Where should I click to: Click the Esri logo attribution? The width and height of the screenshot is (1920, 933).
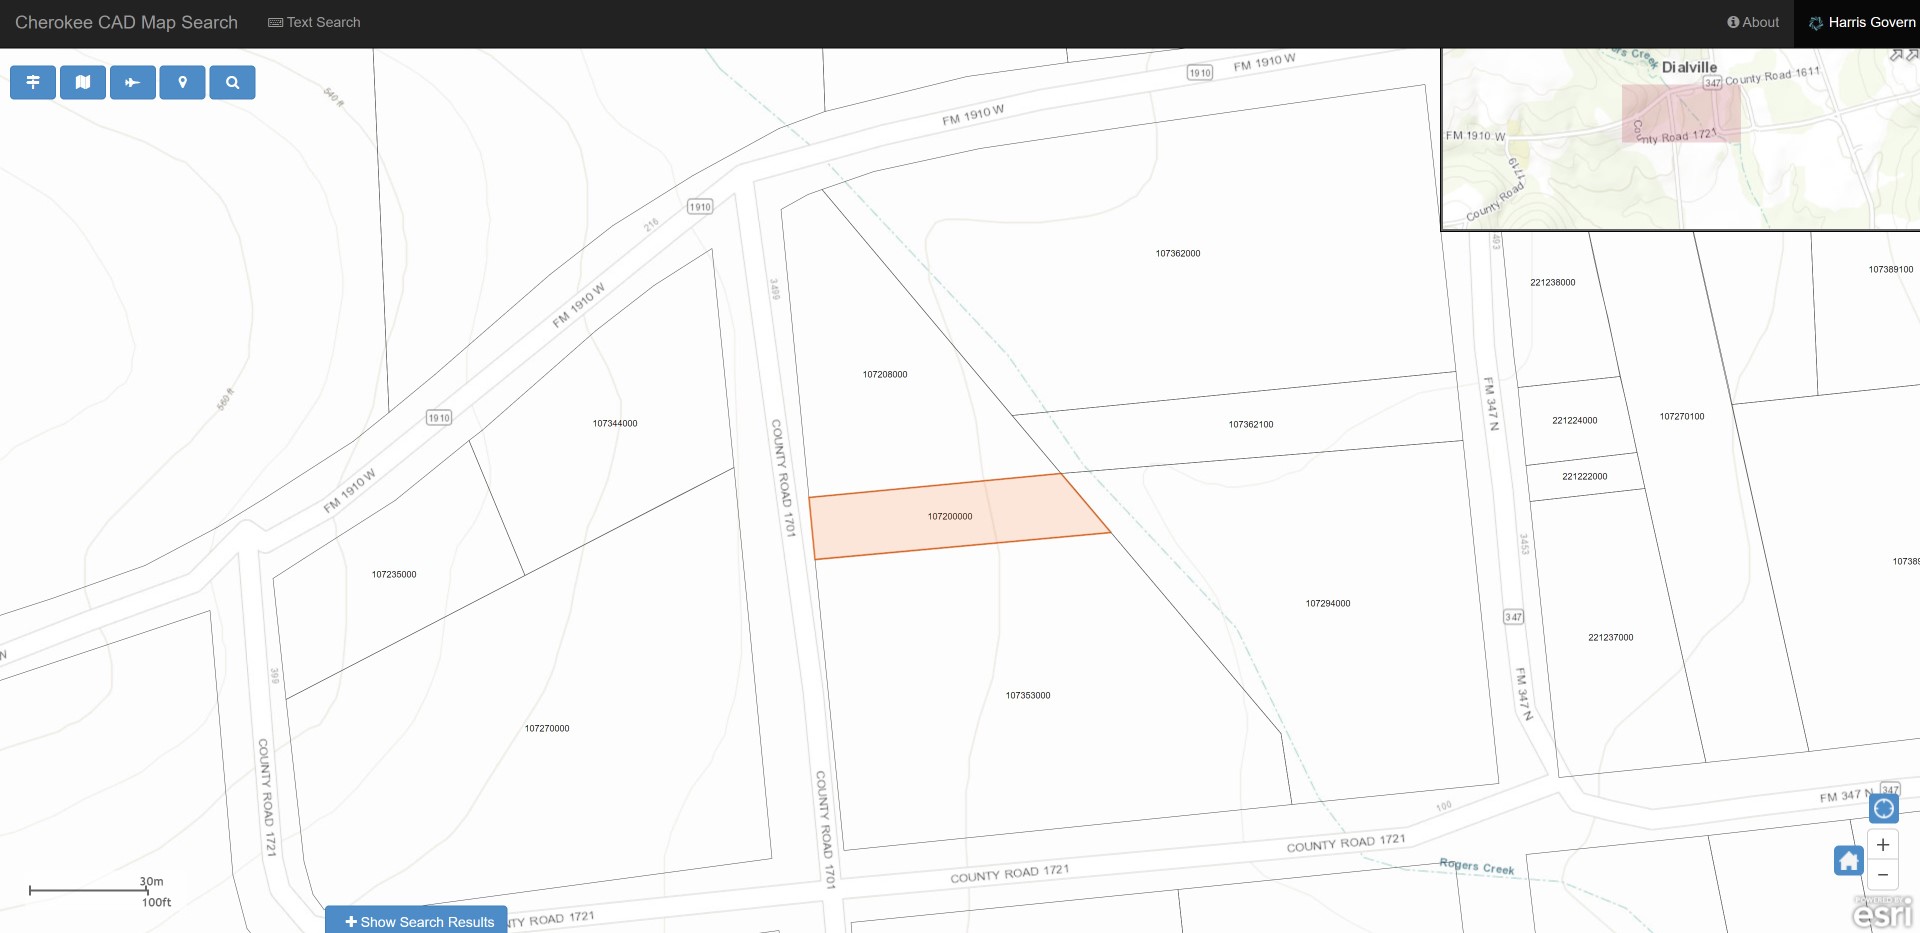[x=1882, y=912]
